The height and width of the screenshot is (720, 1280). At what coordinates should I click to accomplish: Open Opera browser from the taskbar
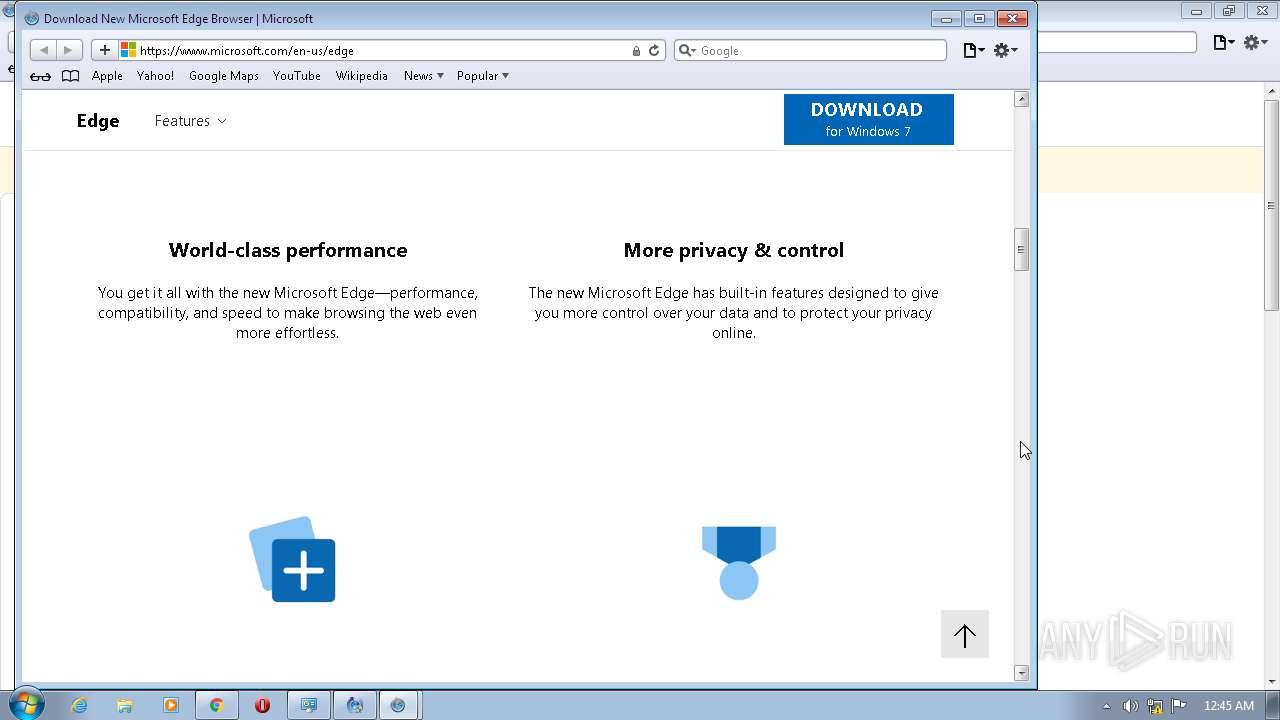[x=262, y=705]
